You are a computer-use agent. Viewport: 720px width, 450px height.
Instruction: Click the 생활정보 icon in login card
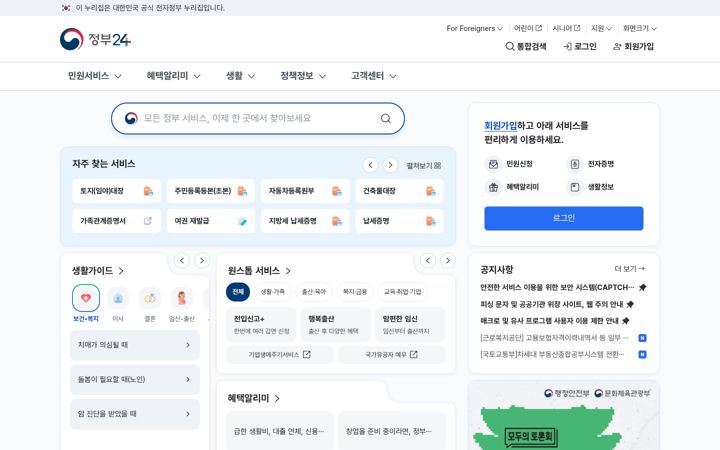pos(574,187)
